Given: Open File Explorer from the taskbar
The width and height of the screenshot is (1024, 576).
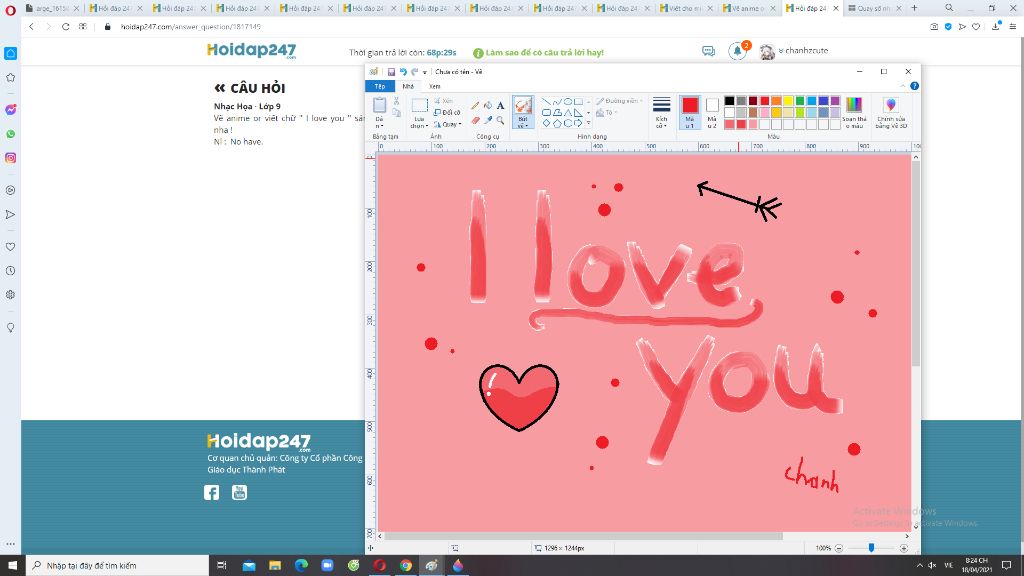Looking at the screenshot, I should pos(275,566).
